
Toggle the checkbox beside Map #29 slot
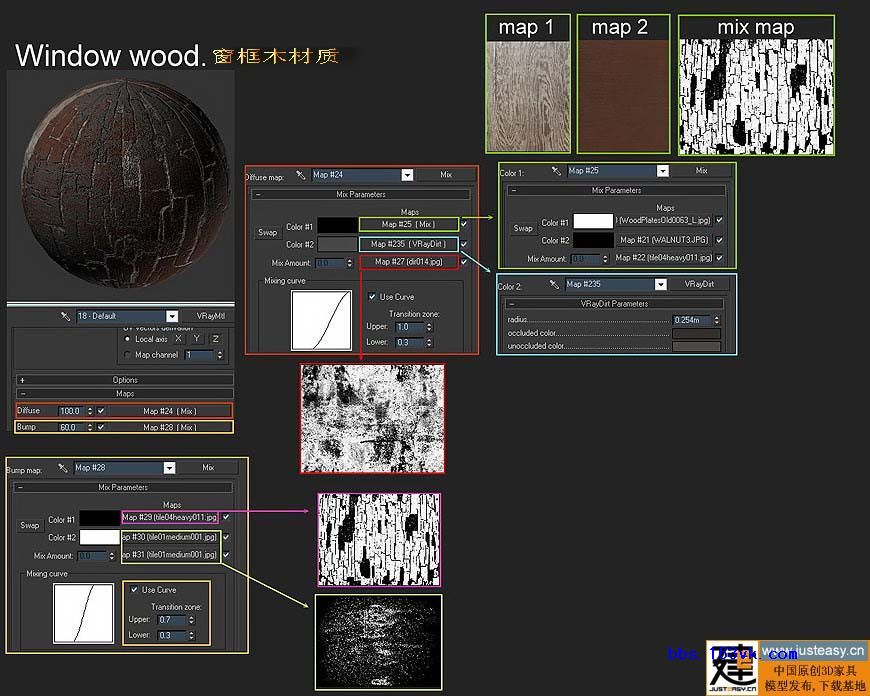226,517
